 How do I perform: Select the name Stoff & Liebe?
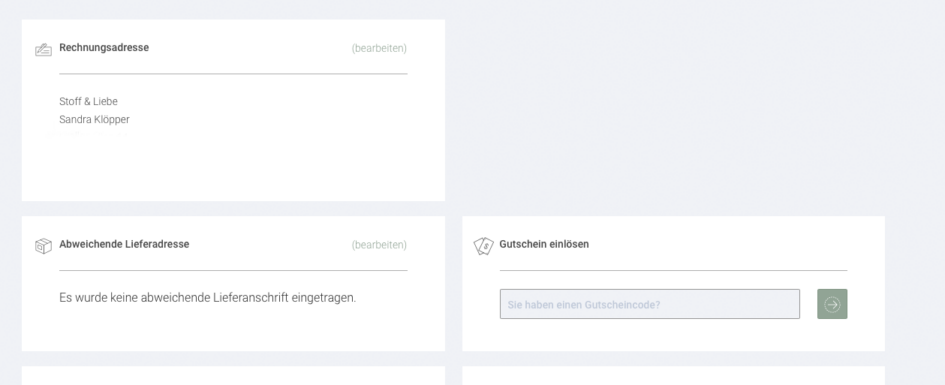point(89,101)
